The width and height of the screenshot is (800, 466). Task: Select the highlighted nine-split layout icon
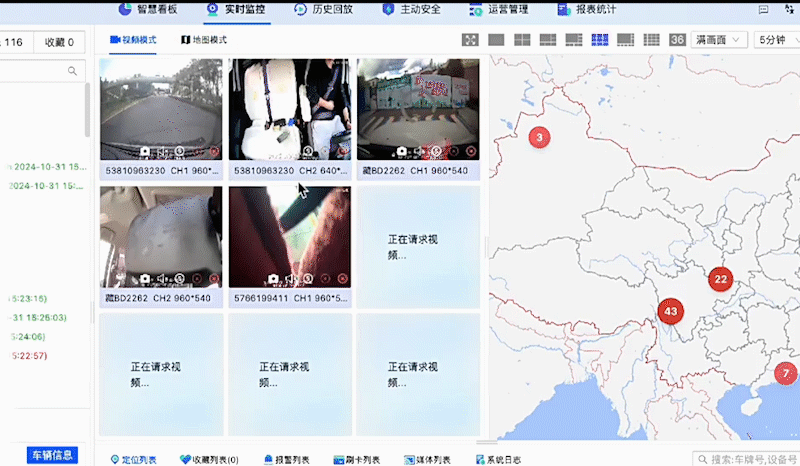tap(600, 40)
